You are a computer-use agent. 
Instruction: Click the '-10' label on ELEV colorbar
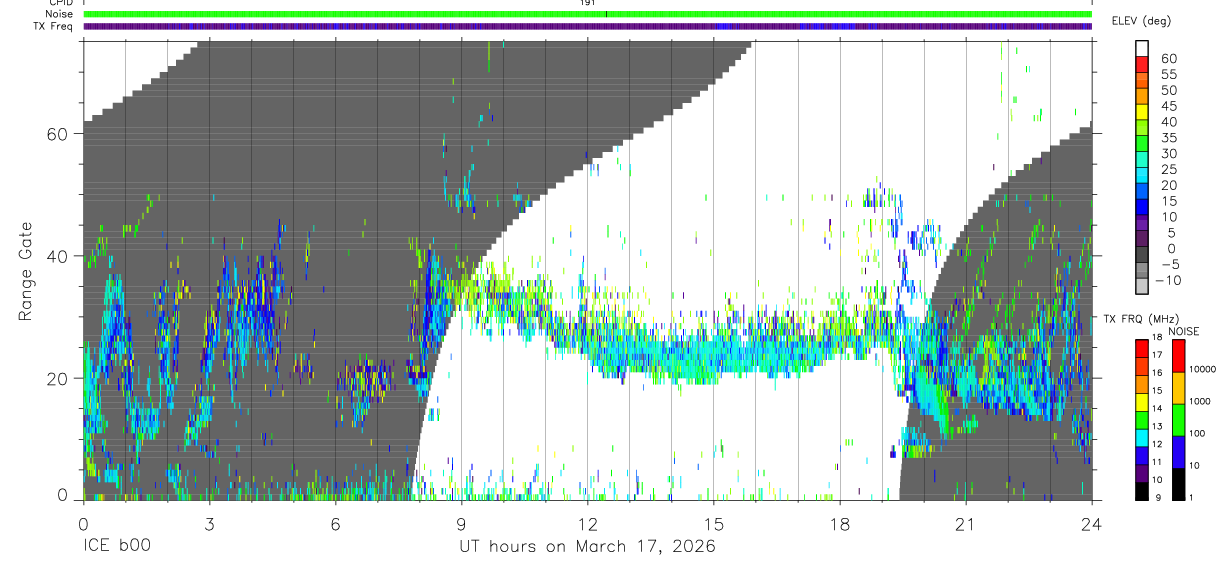click(x=1168, y=280)
